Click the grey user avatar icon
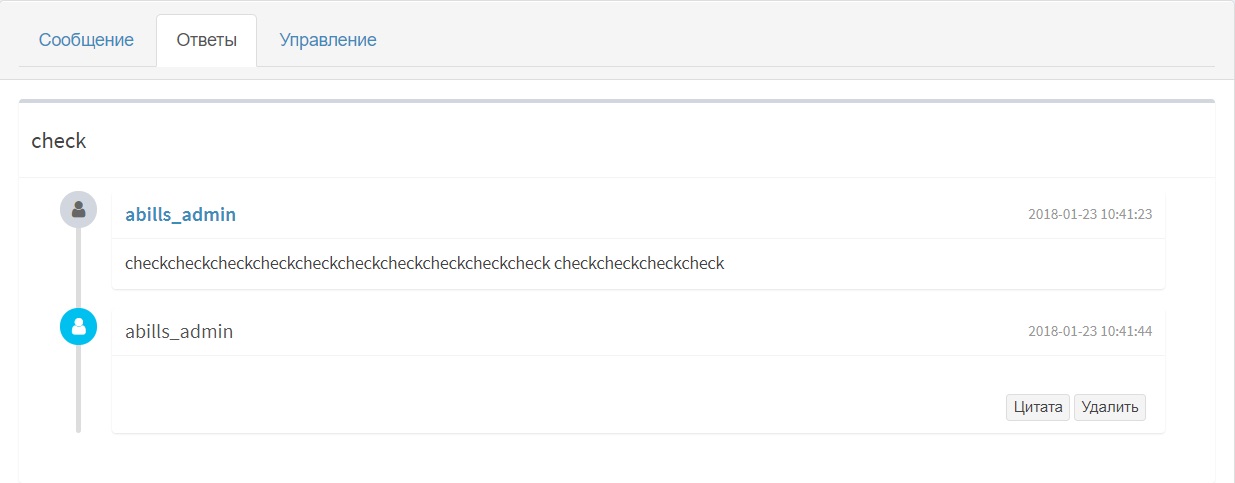 coord(78,210)
